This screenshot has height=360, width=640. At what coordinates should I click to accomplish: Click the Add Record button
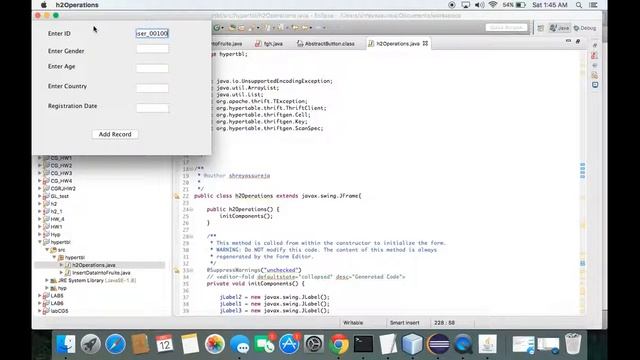coord(115,134)
